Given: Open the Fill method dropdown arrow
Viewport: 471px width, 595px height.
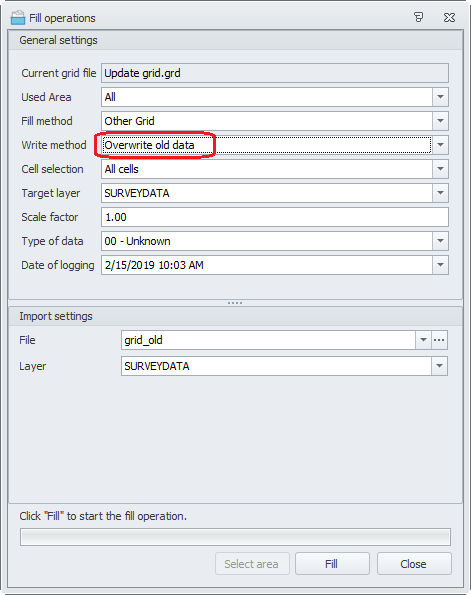Looking at the screenshot, I should click(440, 121).
